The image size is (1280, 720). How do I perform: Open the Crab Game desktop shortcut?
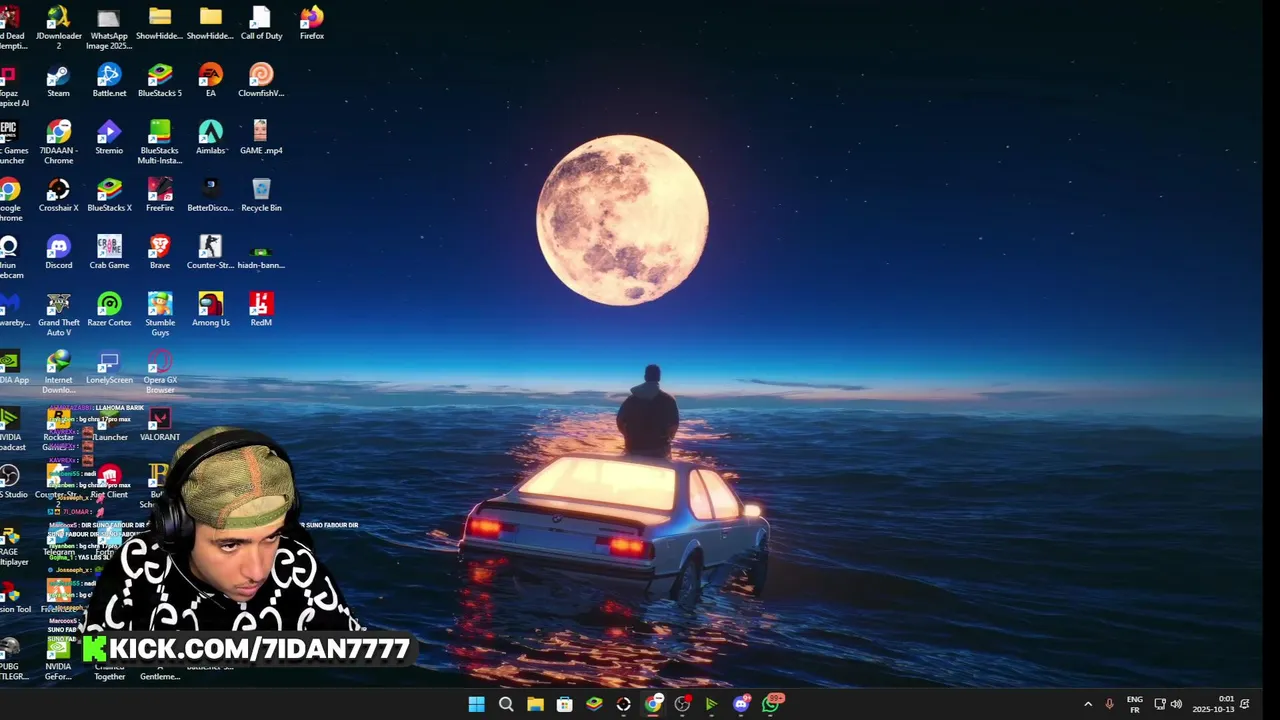(109, 252)
